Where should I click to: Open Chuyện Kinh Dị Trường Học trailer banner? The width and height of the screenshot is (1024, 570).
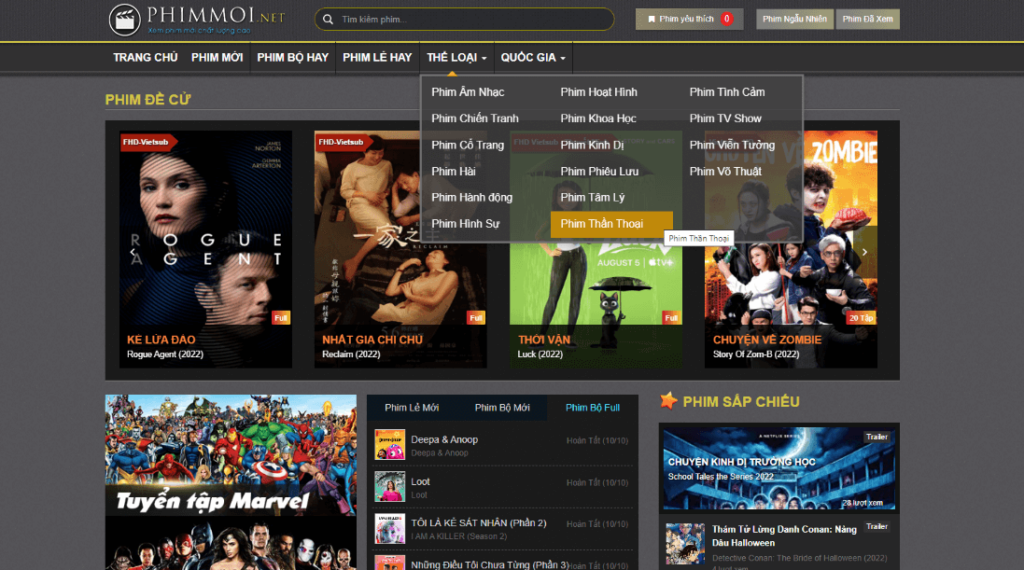pyautogui.click(x=779, y=468)
